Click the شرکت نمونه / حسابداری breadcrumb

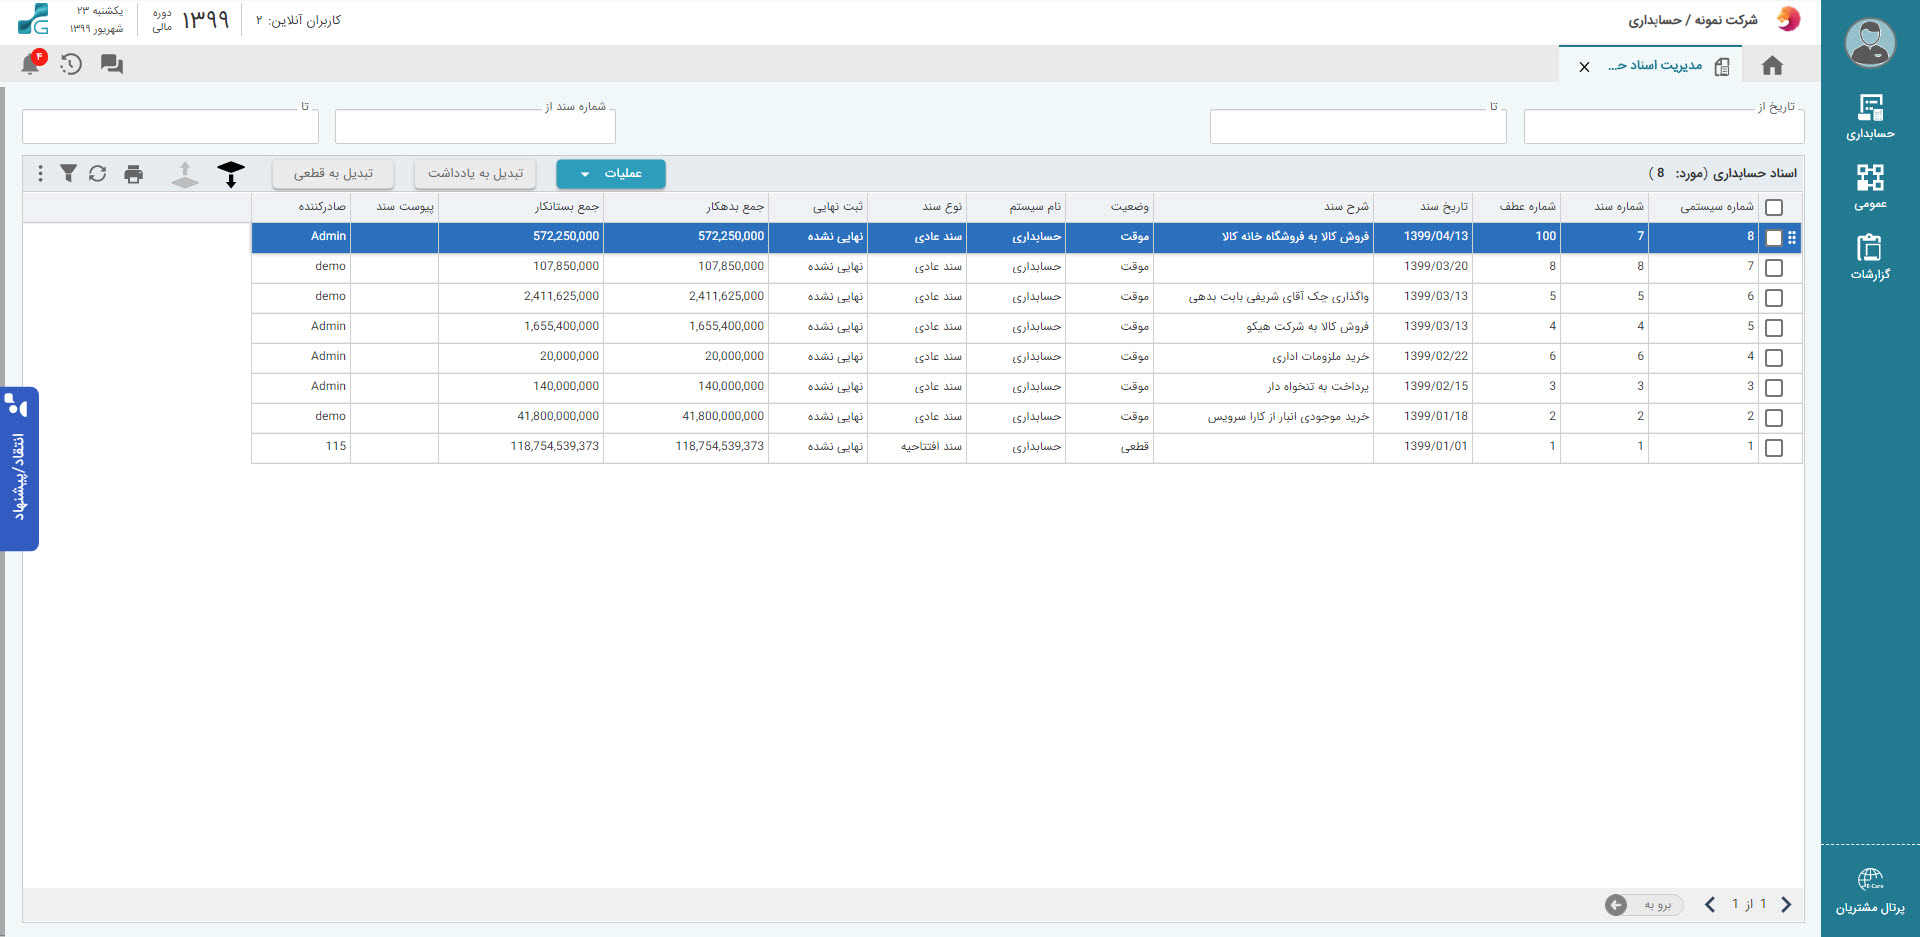[x=1692, y=20]
